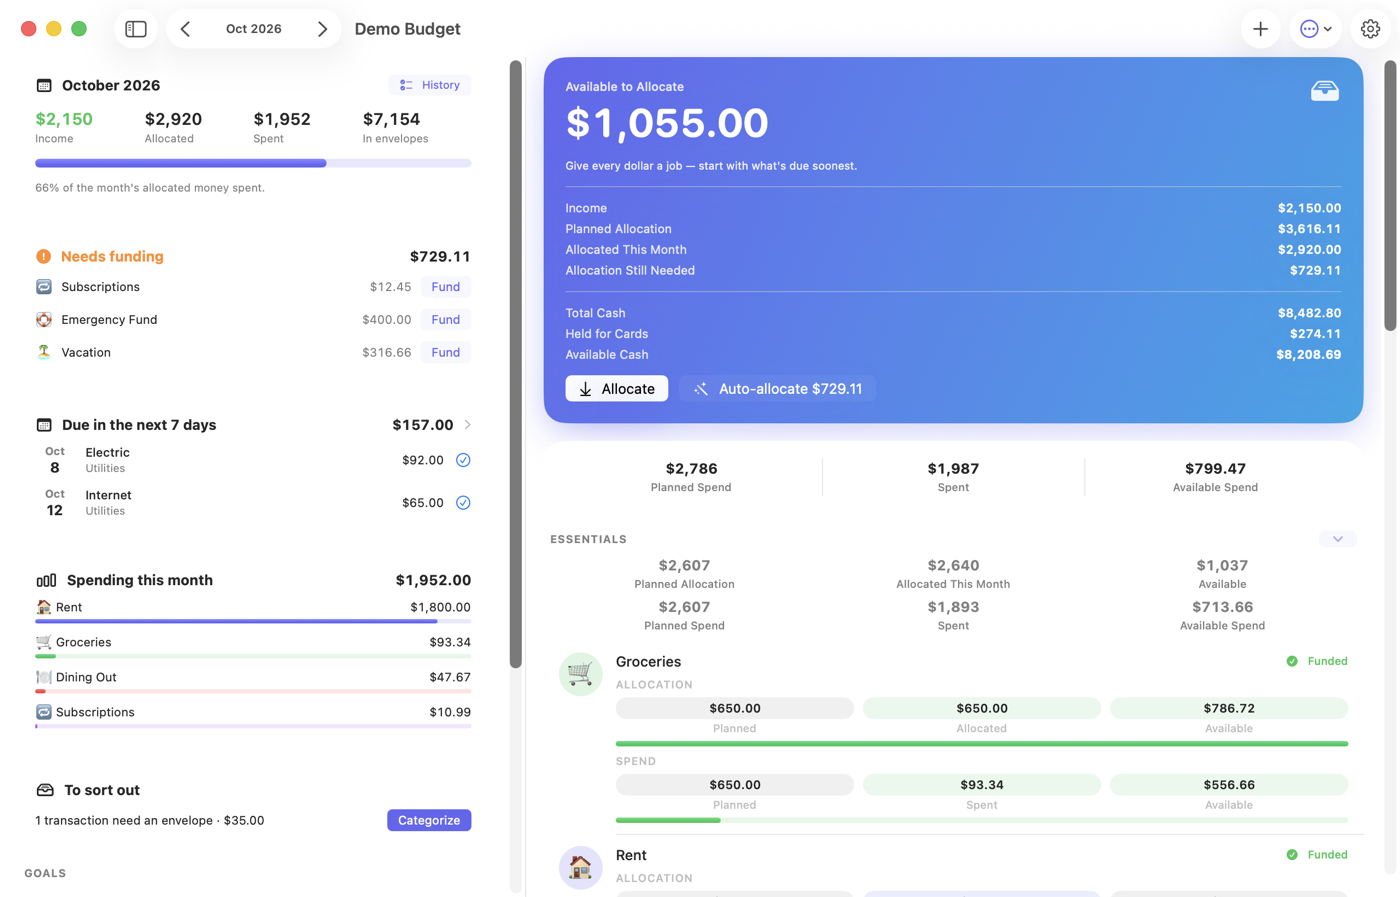Click the October 2026 calendar icon
Image resolution: width=1400 pixels, height=897 pixels.
(44, 86)
